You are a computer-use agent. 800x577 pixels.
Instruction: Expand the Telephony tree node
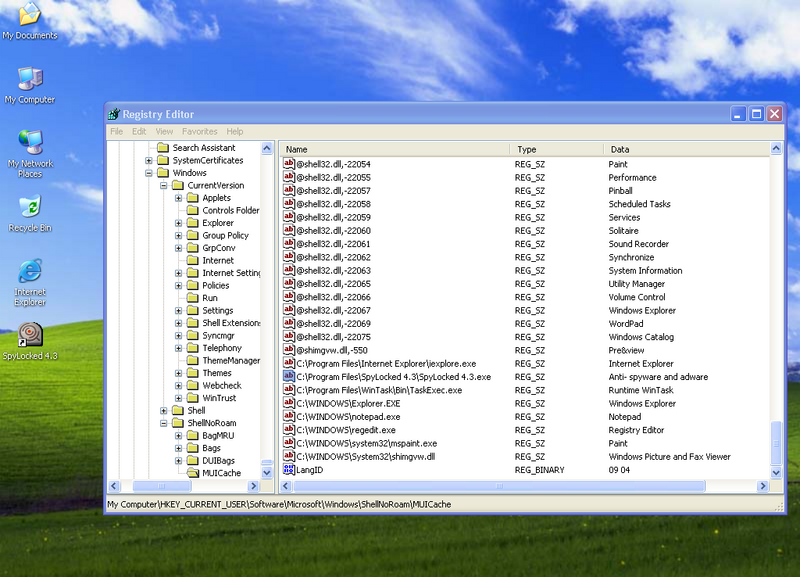pyautogui.click(x=178, y=348)
